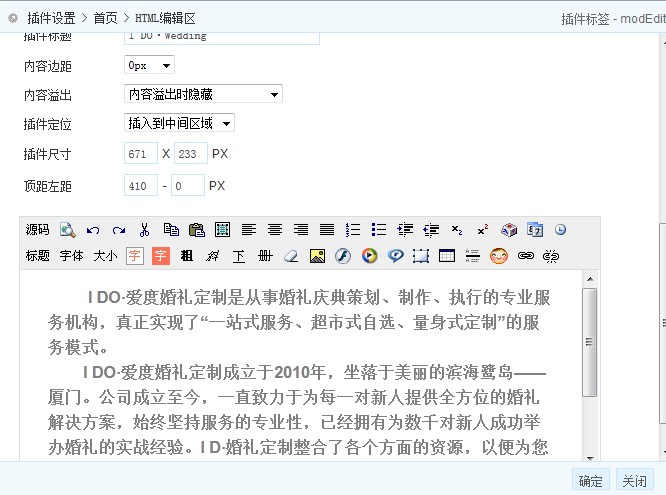Insert current date with the calendar icon
The height and width of the screenshot is (495, 666).
535,230
